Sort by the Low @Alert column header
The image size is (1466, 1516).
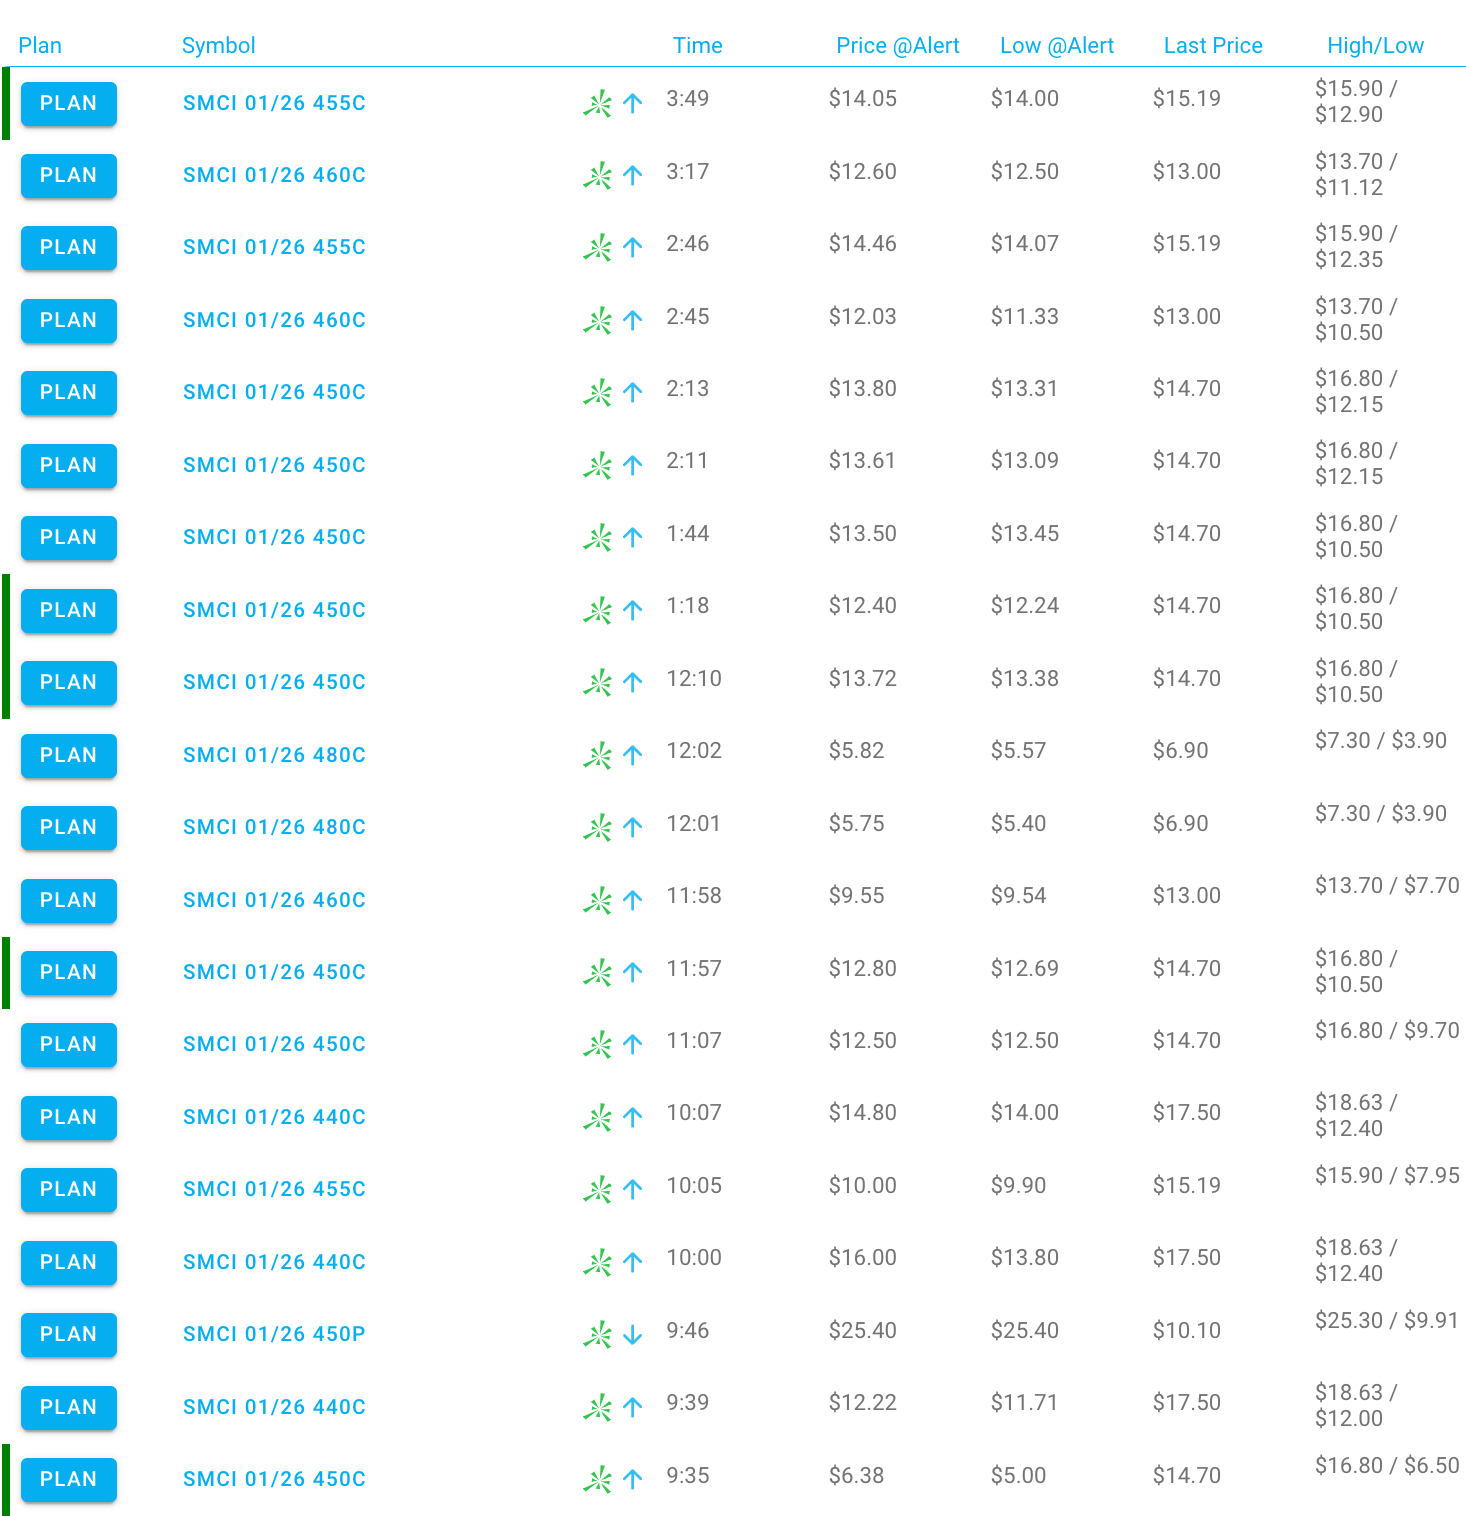(1056, 46)
